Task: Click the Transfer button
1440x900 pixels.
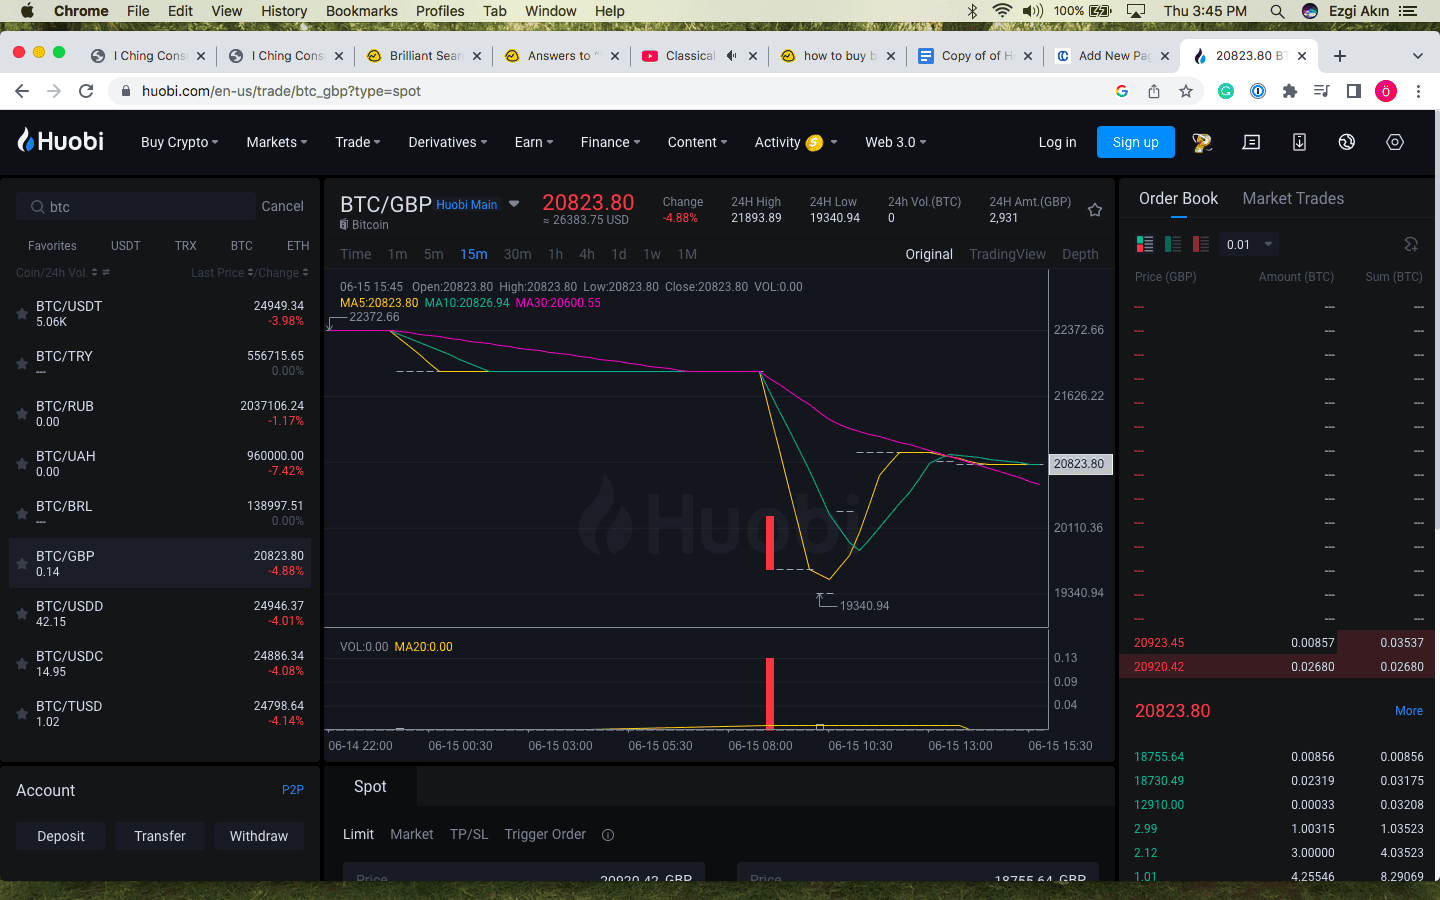Action: pyautogui.click(x=160, y=836)
